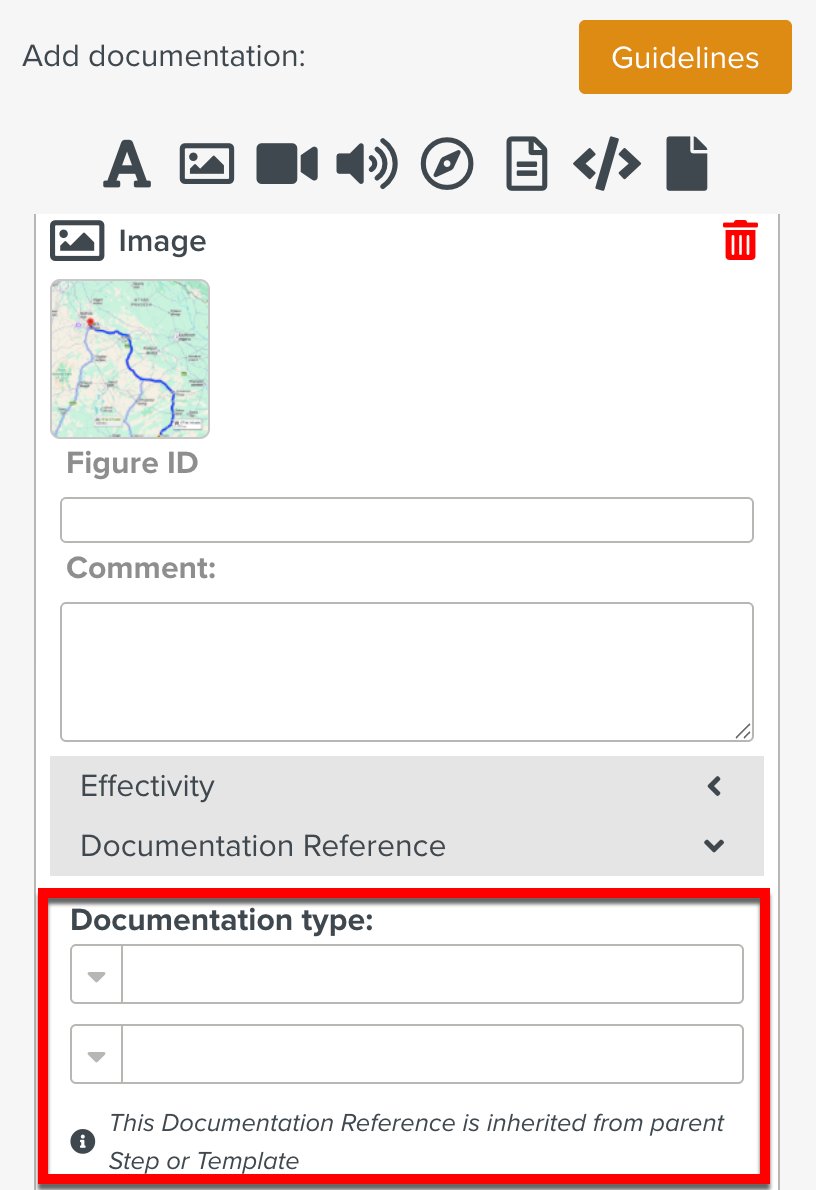Click the compass icon in toolbar
This screenshot has width=818, height=1190.
[446, 164]
